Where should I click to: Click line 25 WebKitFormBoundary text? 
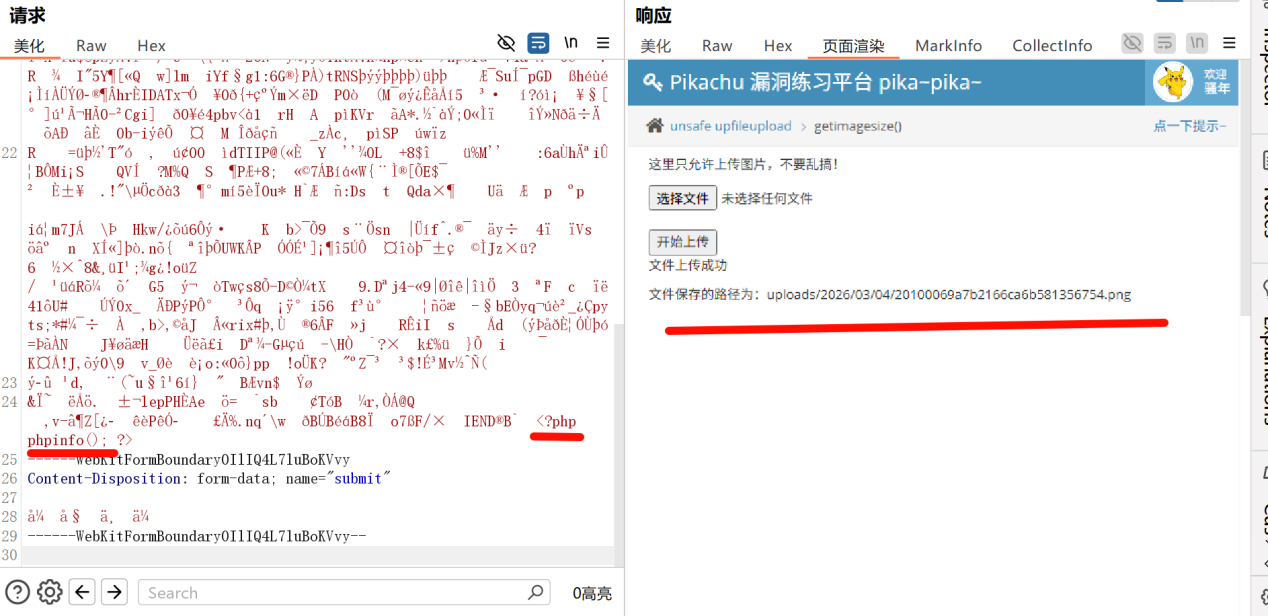click(x=189, y=459)
